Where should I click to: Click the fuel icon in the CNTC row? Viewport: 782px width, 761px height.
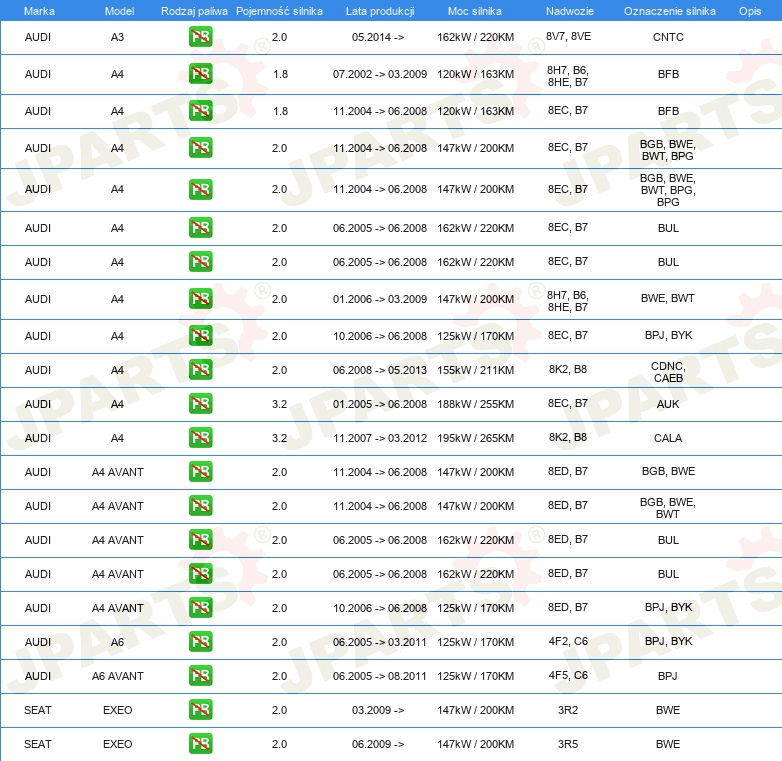[200, 37]
